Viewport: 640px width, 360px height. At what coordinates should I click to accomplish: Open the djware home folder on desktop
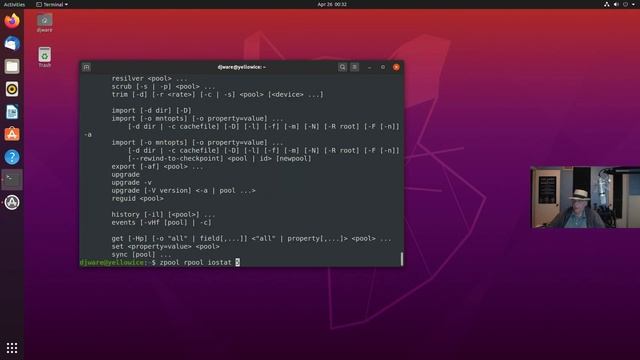point(44,23)
